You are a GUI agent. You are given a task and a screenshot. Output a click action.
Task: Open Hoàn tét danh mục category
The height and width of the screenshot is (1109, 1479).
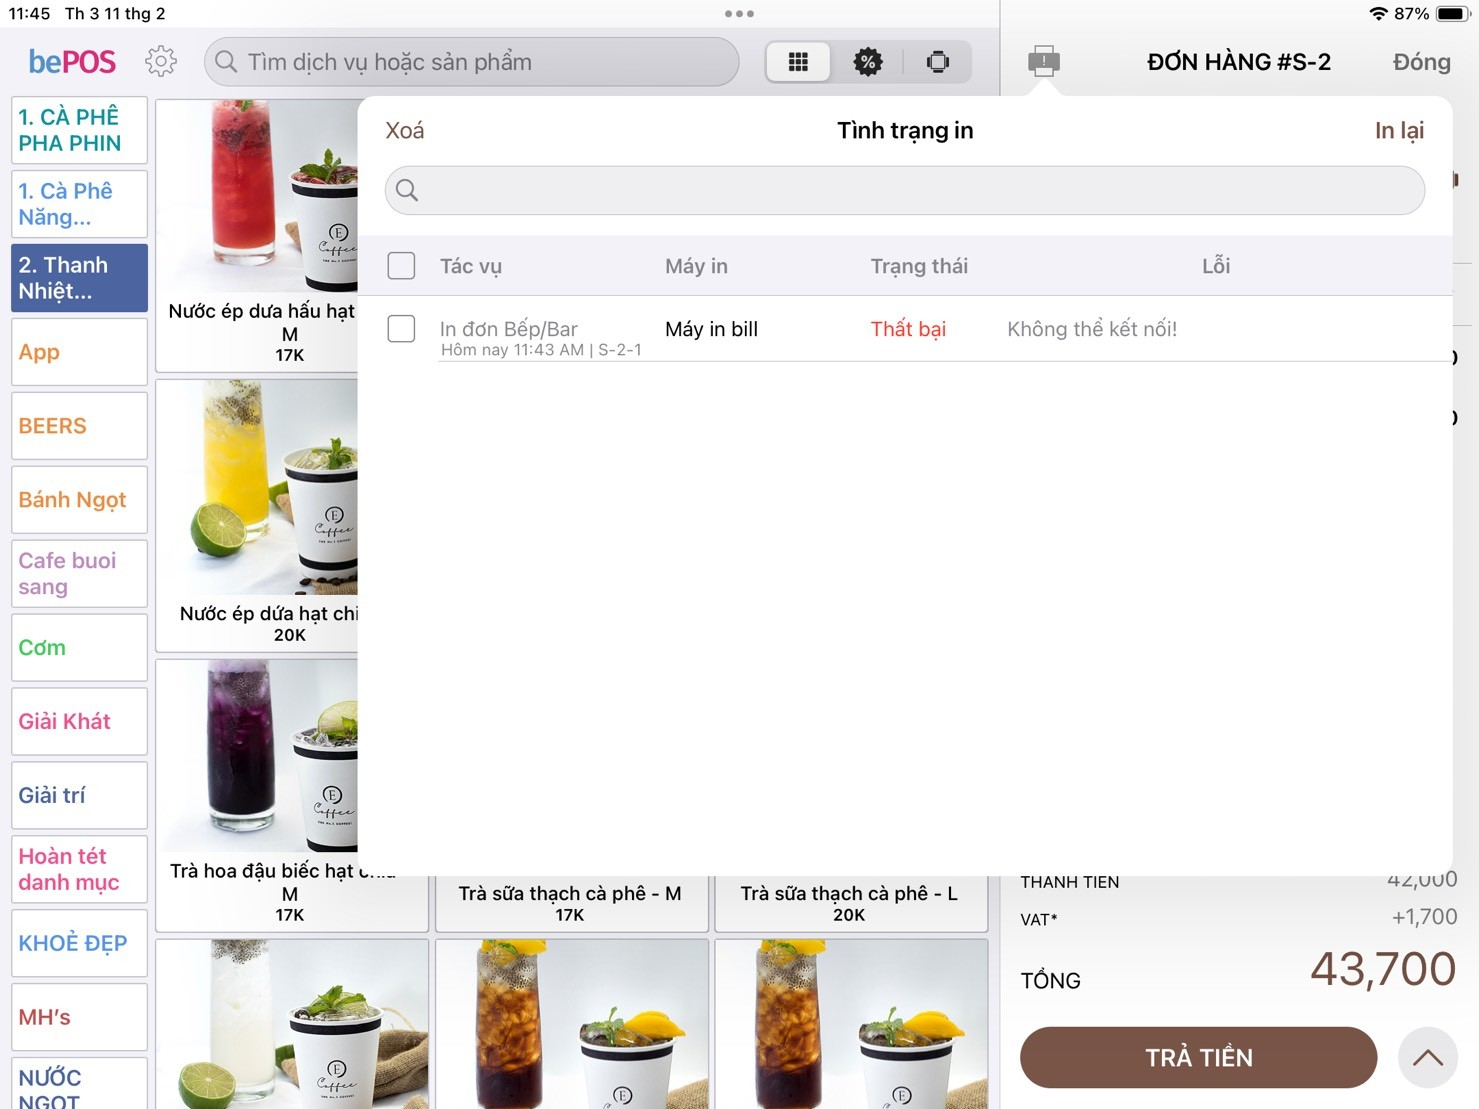coord(79,870)
